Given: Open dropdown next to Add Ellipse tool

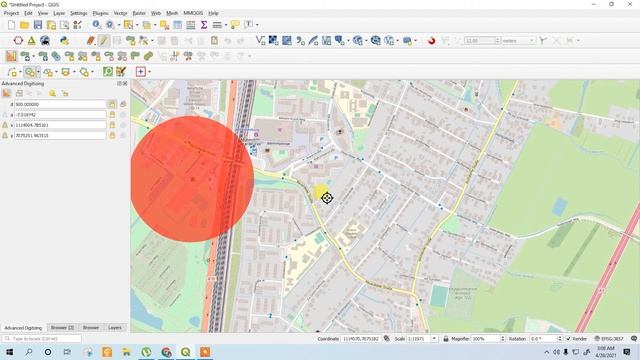Looking at the screenshot, I should click(56, 72).
